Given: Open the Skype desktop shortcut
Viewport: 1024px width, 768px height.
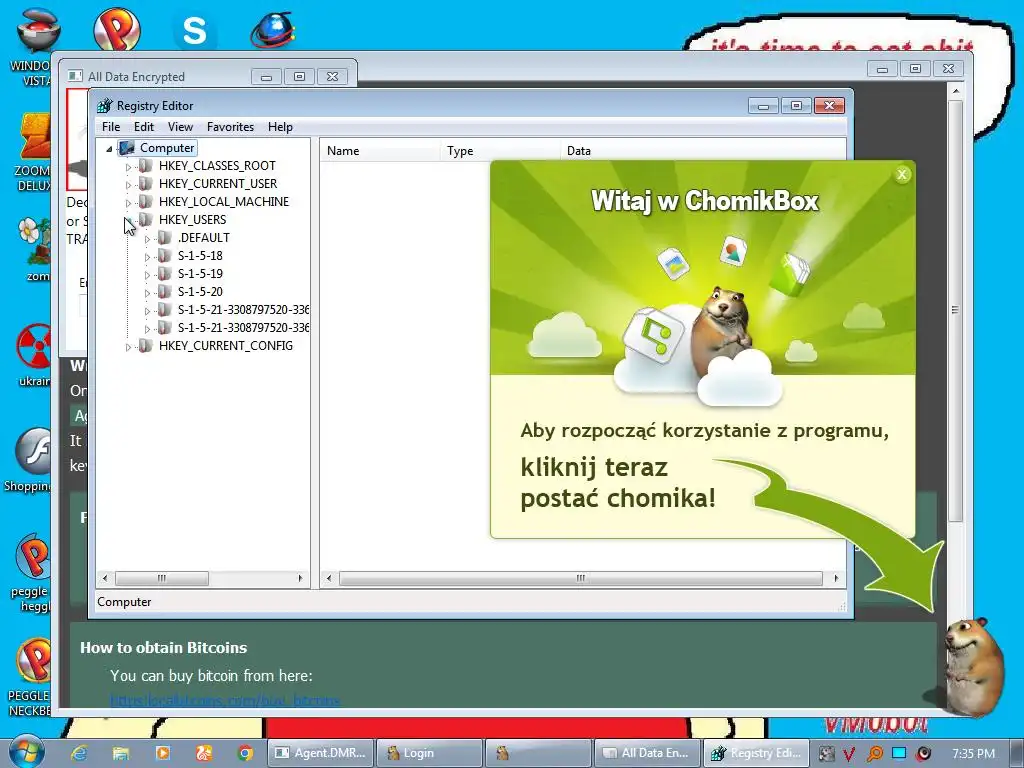Looking at the screenshot, I should 195,30.
